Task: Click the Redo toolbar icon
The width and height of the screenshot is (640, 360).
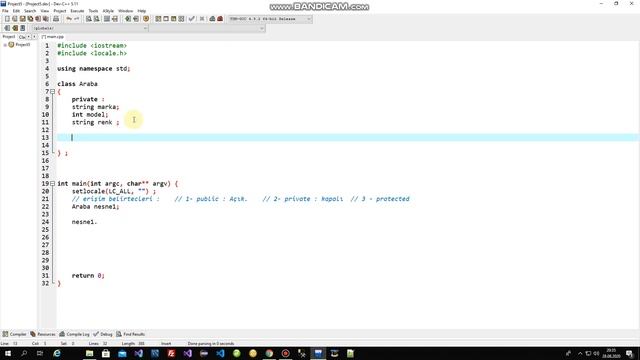Action: 76,19
